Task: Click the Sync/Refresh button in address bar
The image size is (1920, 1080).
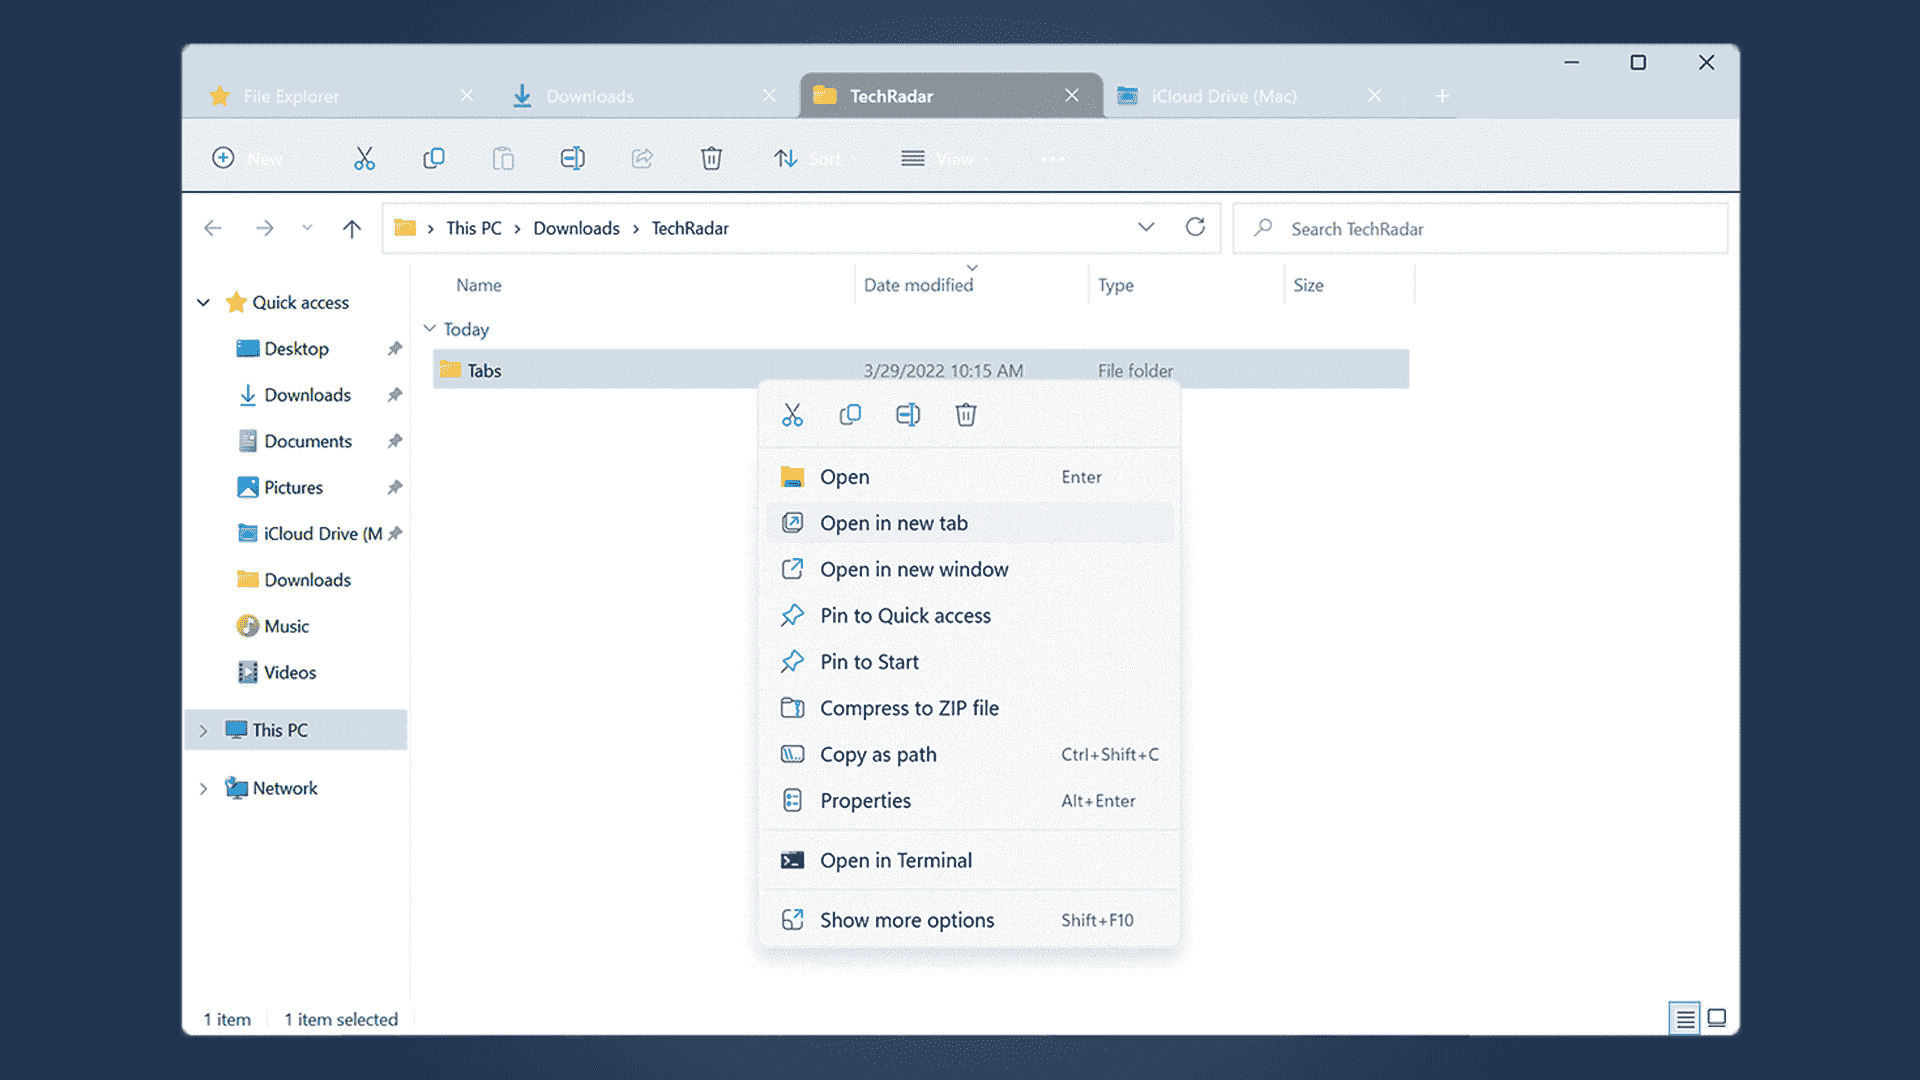Action: [1196, 227]
